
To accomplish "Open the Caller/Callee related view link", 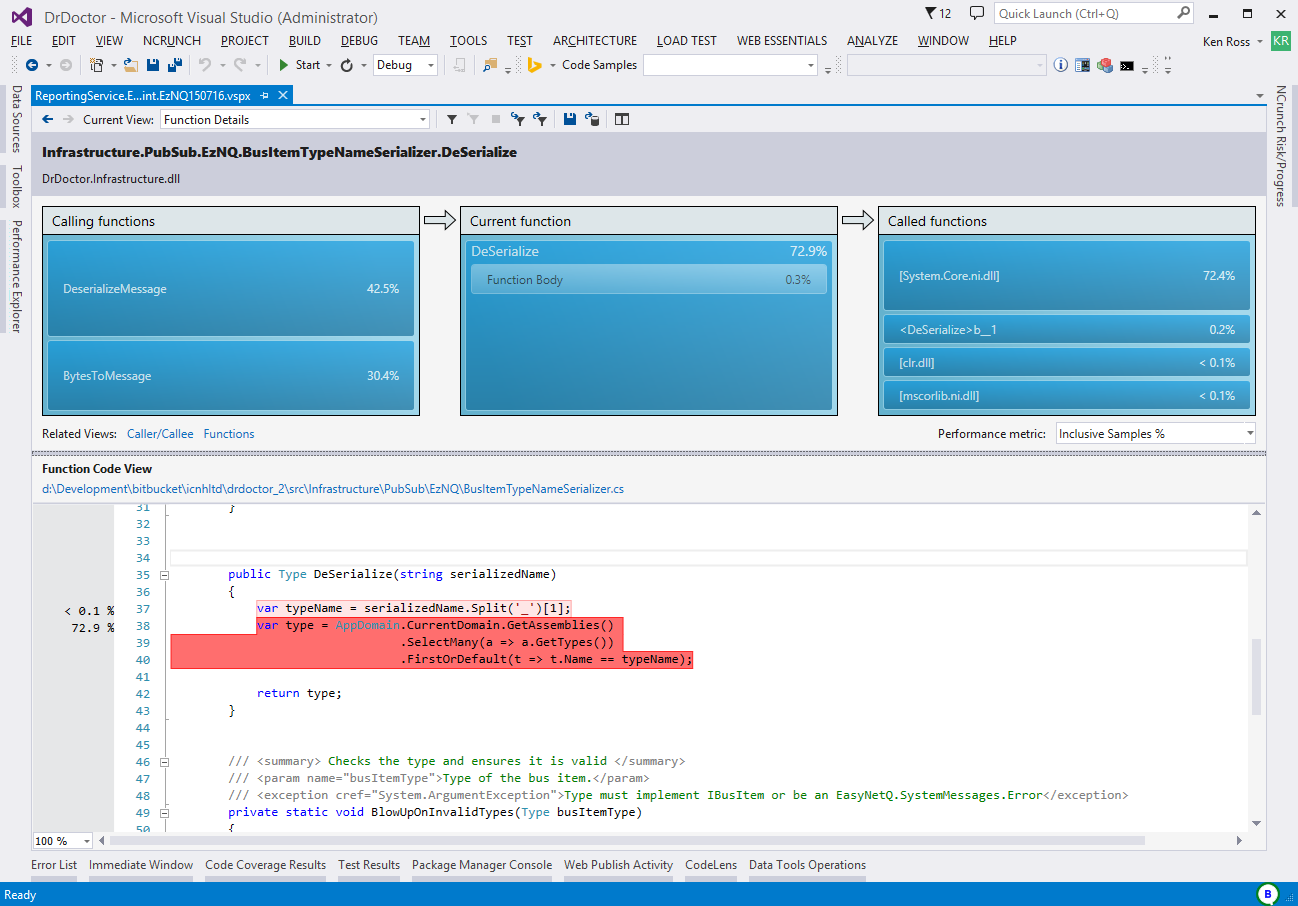I will click(160, 434).
